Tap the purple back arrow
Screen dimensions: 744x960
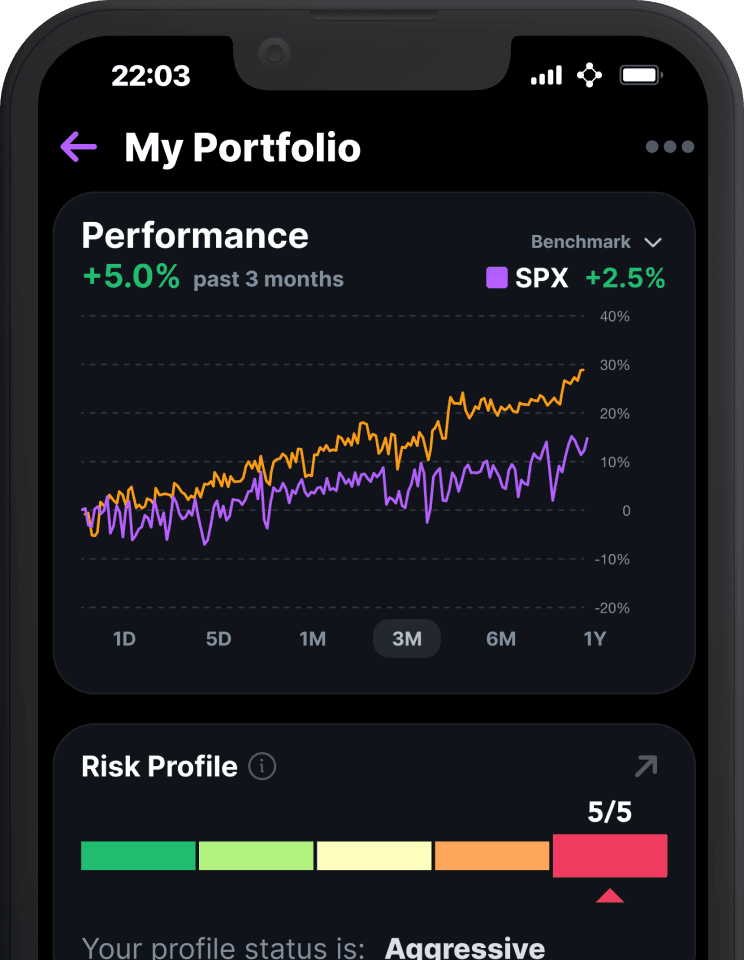78,147
